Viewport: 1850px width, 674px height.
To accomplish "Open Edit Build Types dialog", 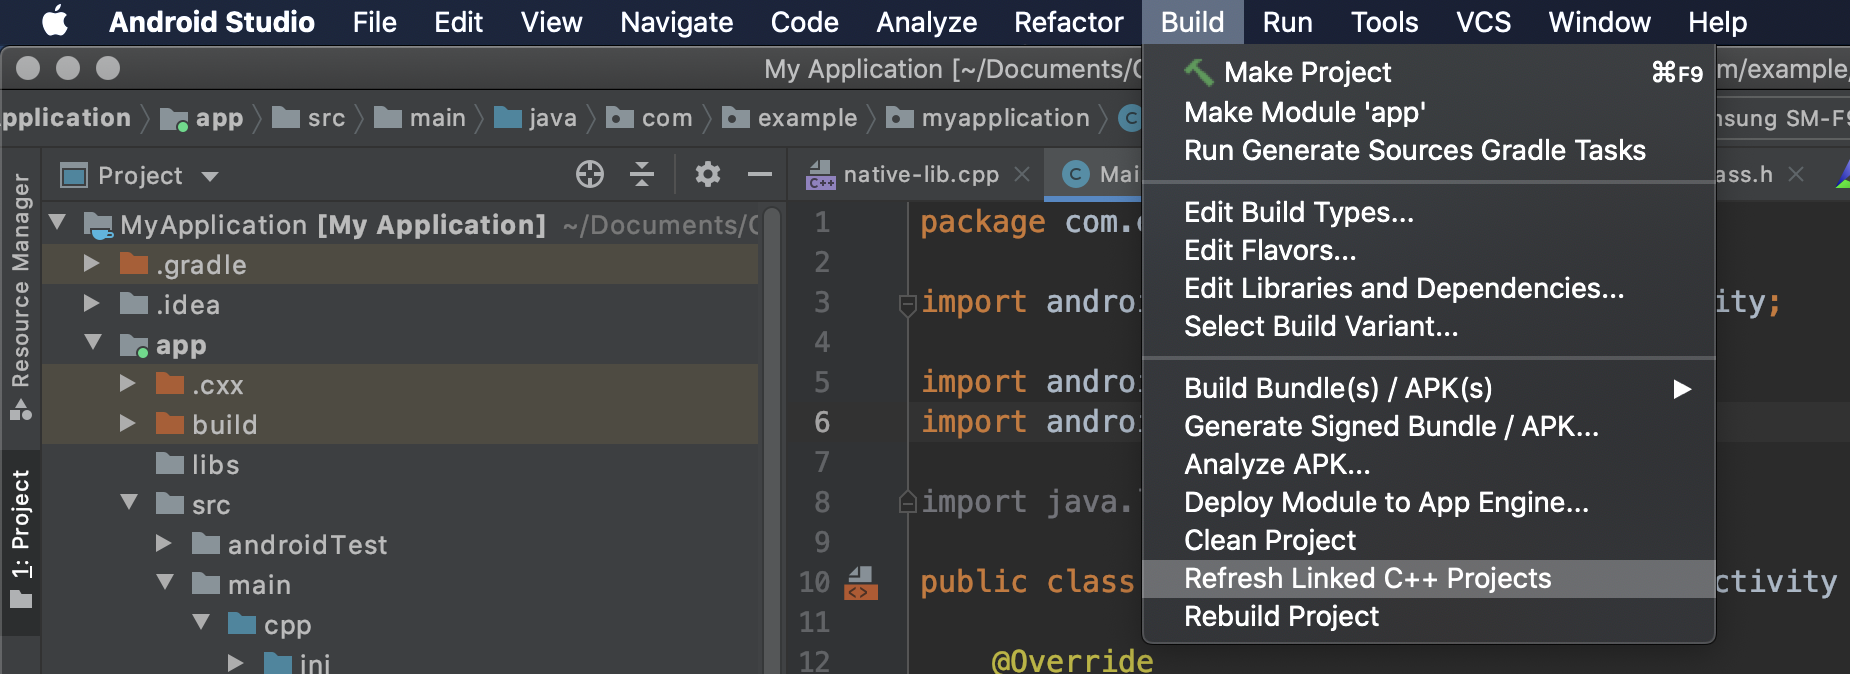I will pos(1429,212).
